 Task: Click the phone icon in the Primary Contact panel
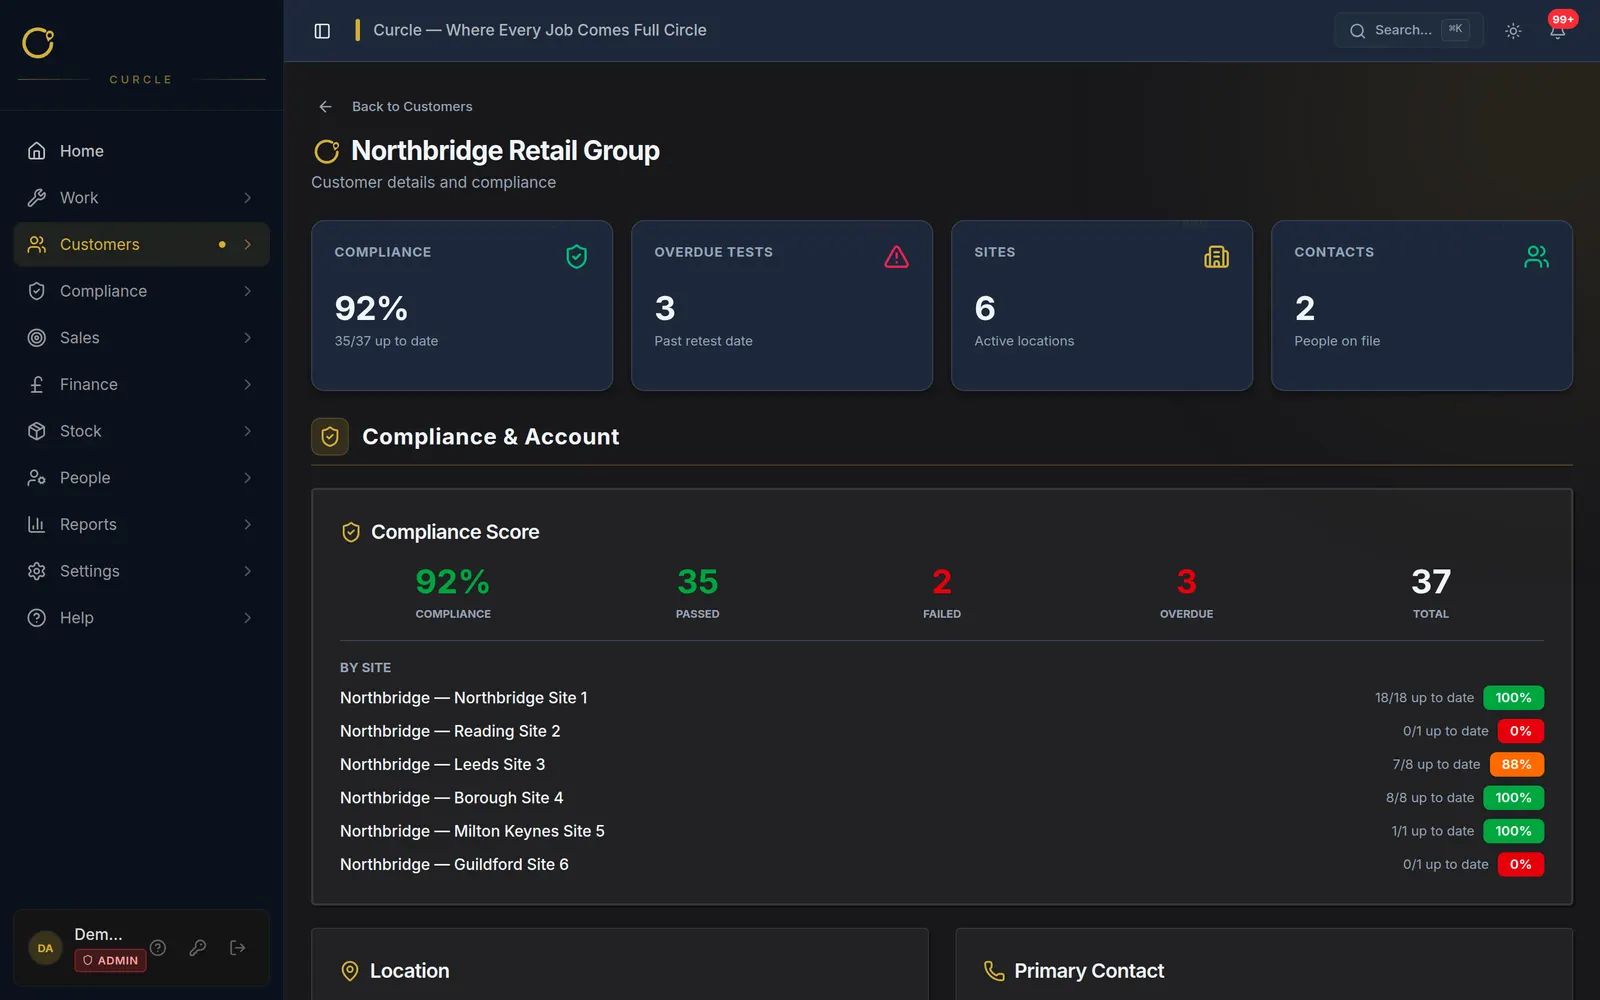994,971
